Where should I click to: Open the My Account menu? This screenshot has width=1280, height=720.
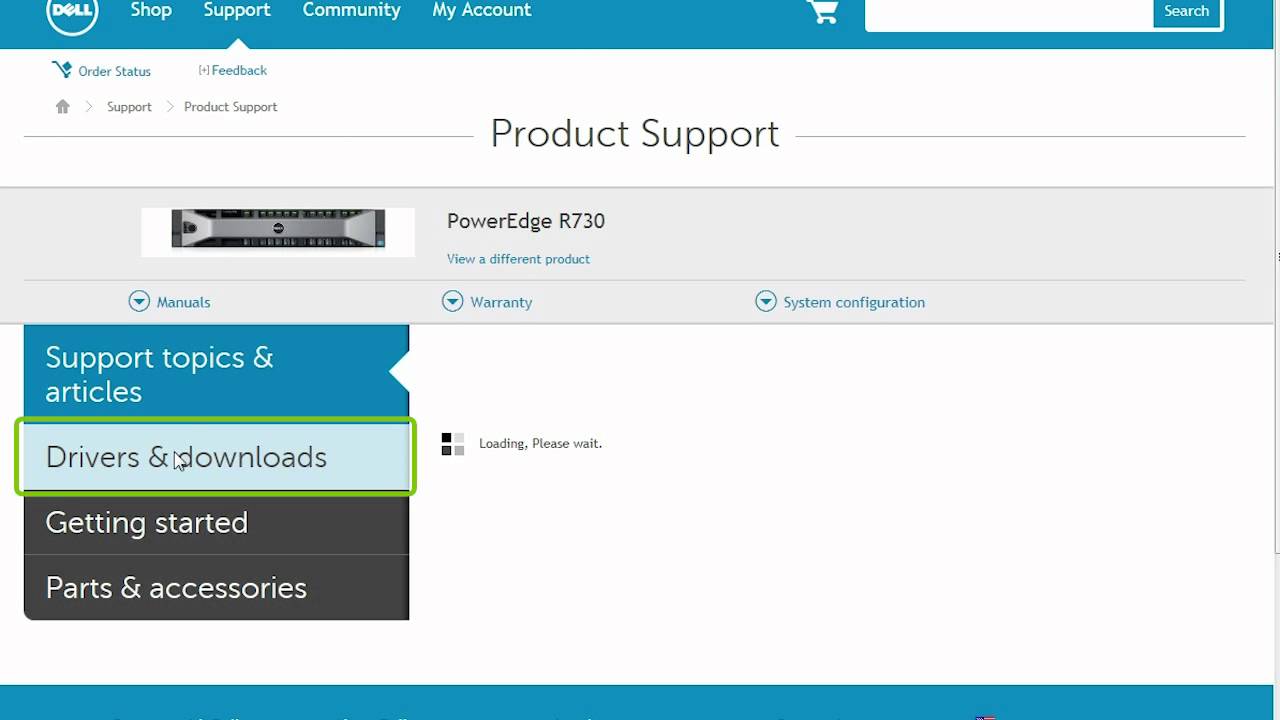click(482, 10)
